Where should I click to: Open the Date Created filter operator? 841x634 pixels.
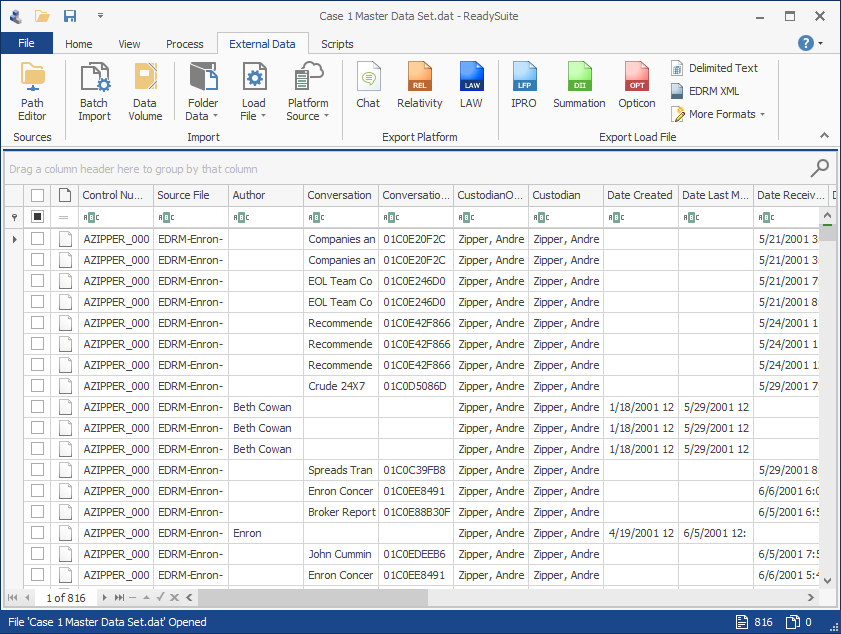(x=616, y=217)
